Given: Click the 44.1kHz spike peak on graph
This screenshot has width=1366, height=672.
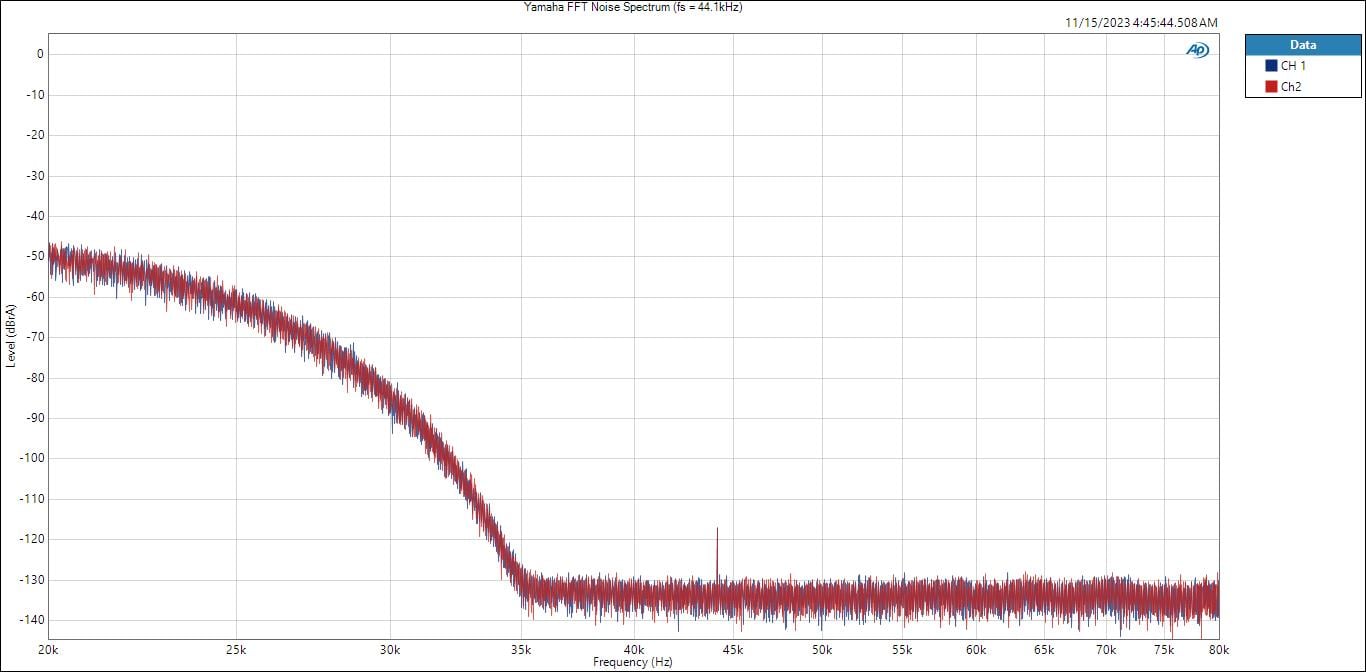Looking at the screenshot, I should tap(717, 529).
